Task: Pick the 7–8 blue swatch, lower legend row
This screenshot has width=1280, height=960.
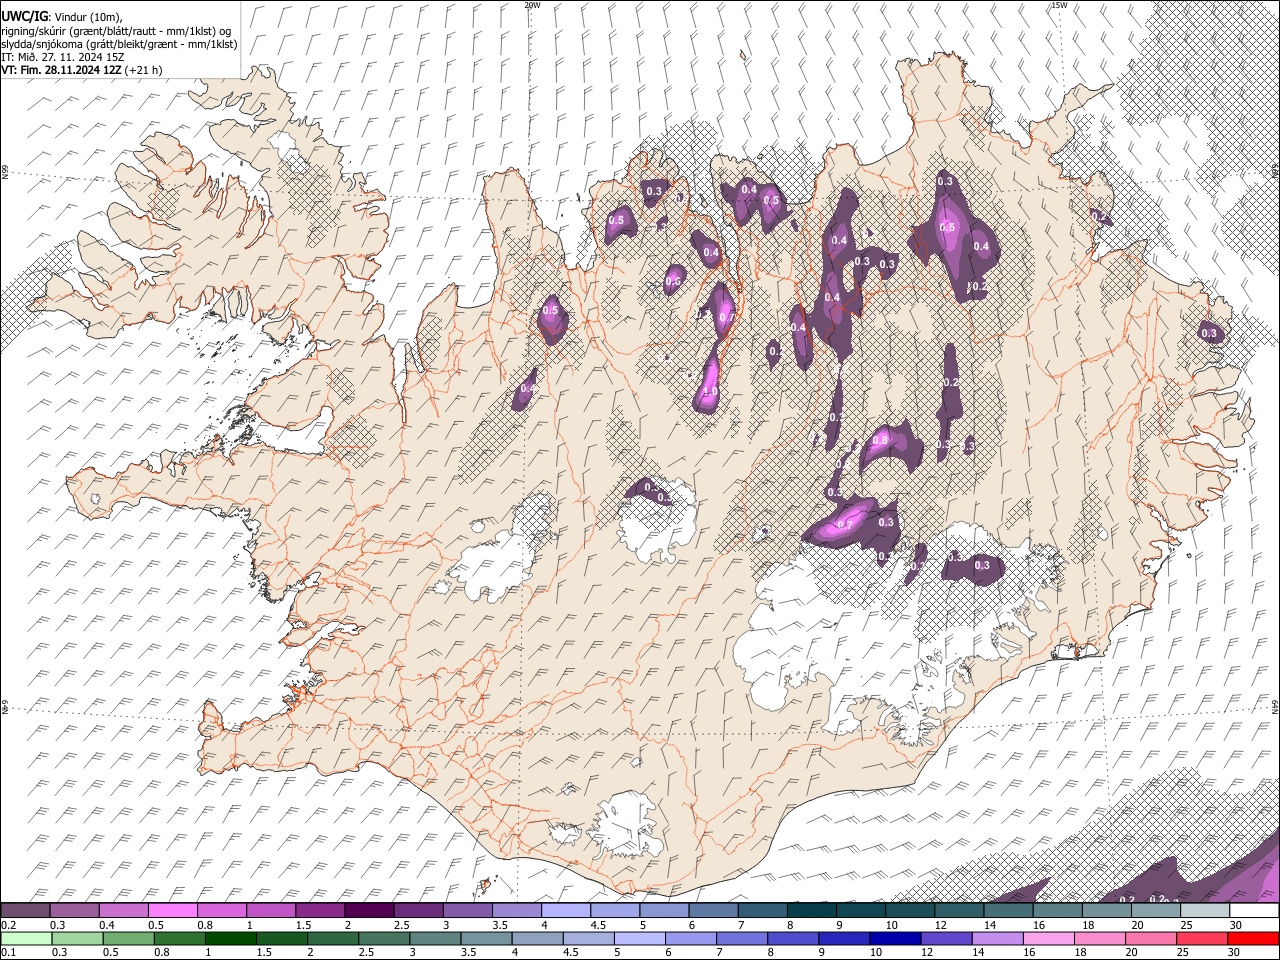Action: pos(741,938)
